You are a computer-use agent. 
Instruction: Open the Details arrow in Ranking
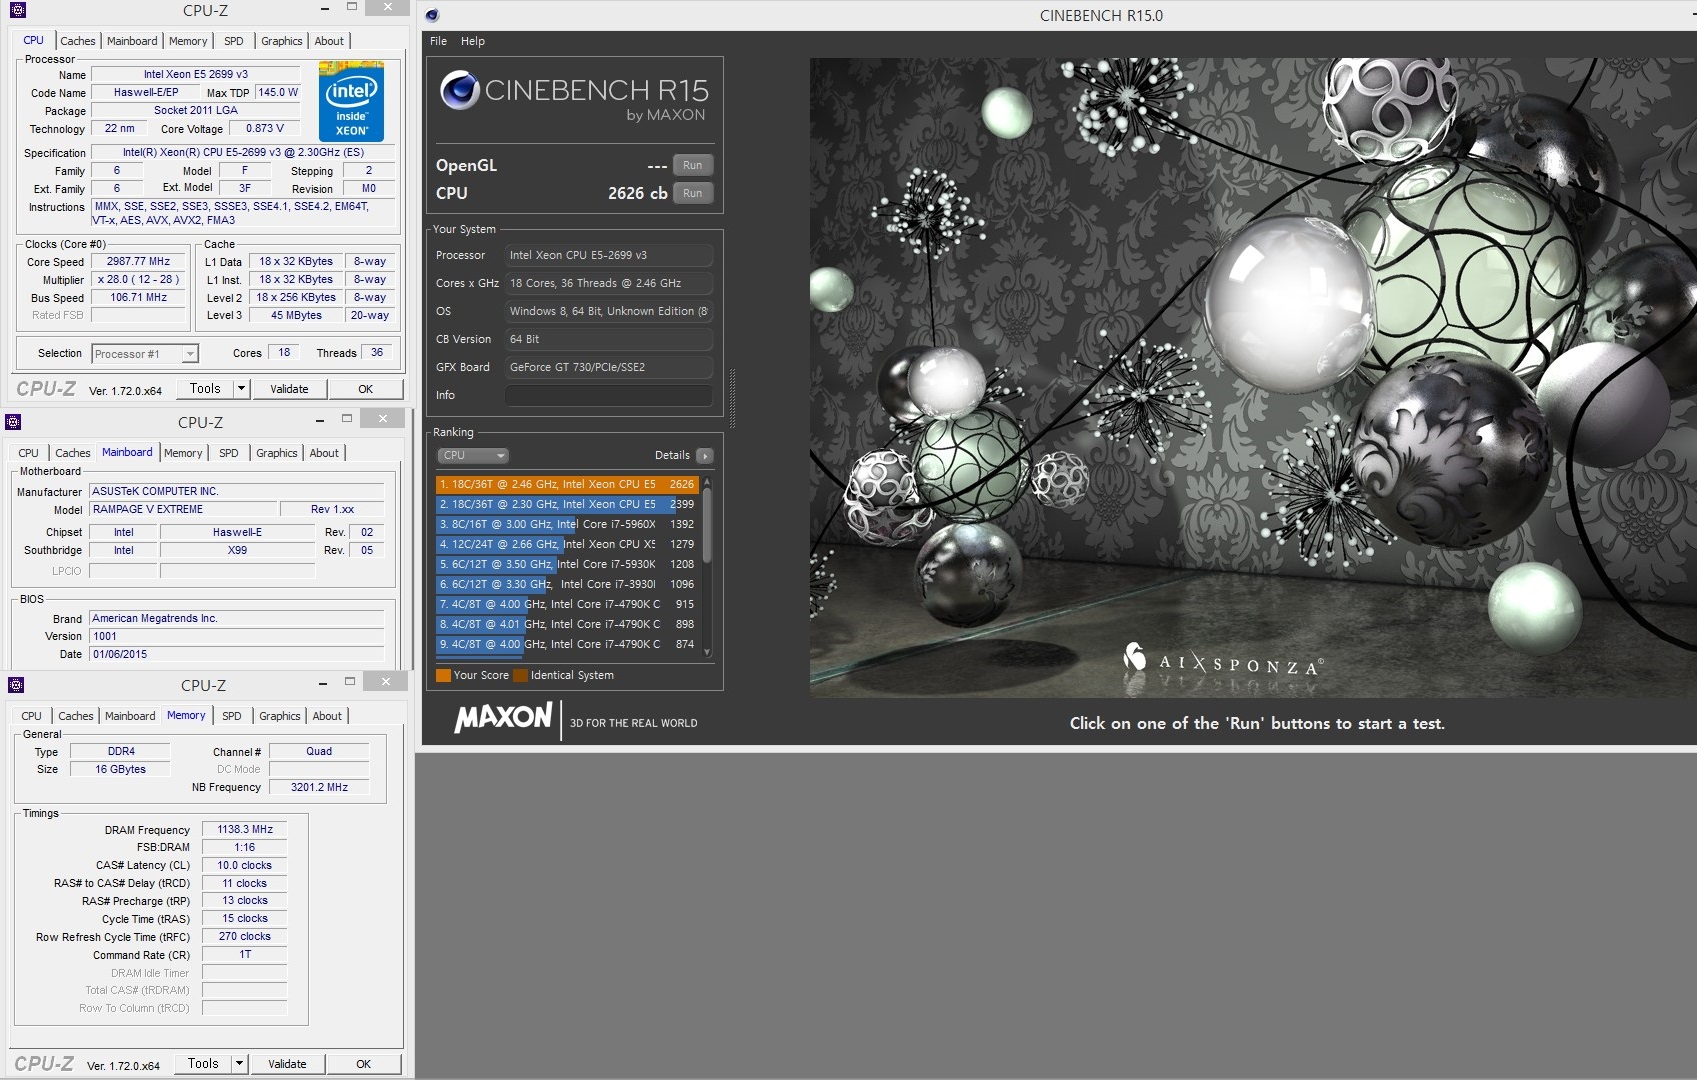click(x=704, y=455)
